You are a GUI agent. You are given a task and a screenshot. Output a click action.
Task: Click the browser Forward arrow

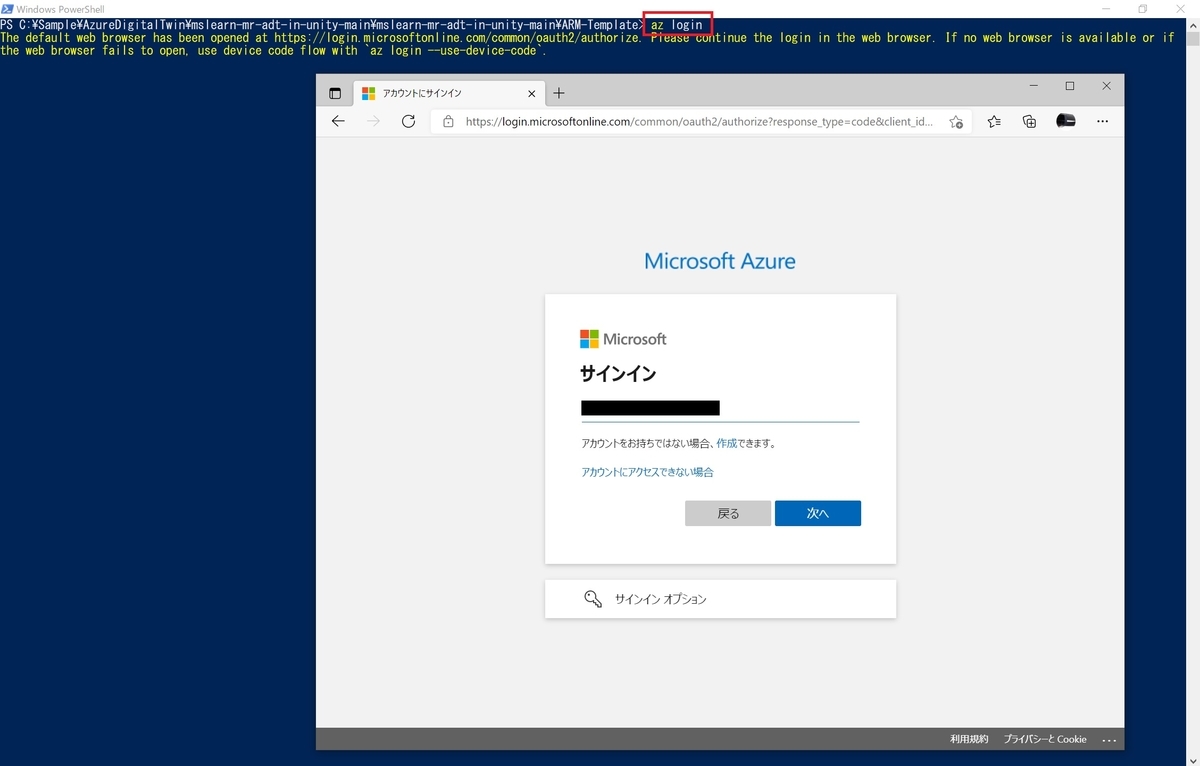pyautogui.click(x=373, y=121)
